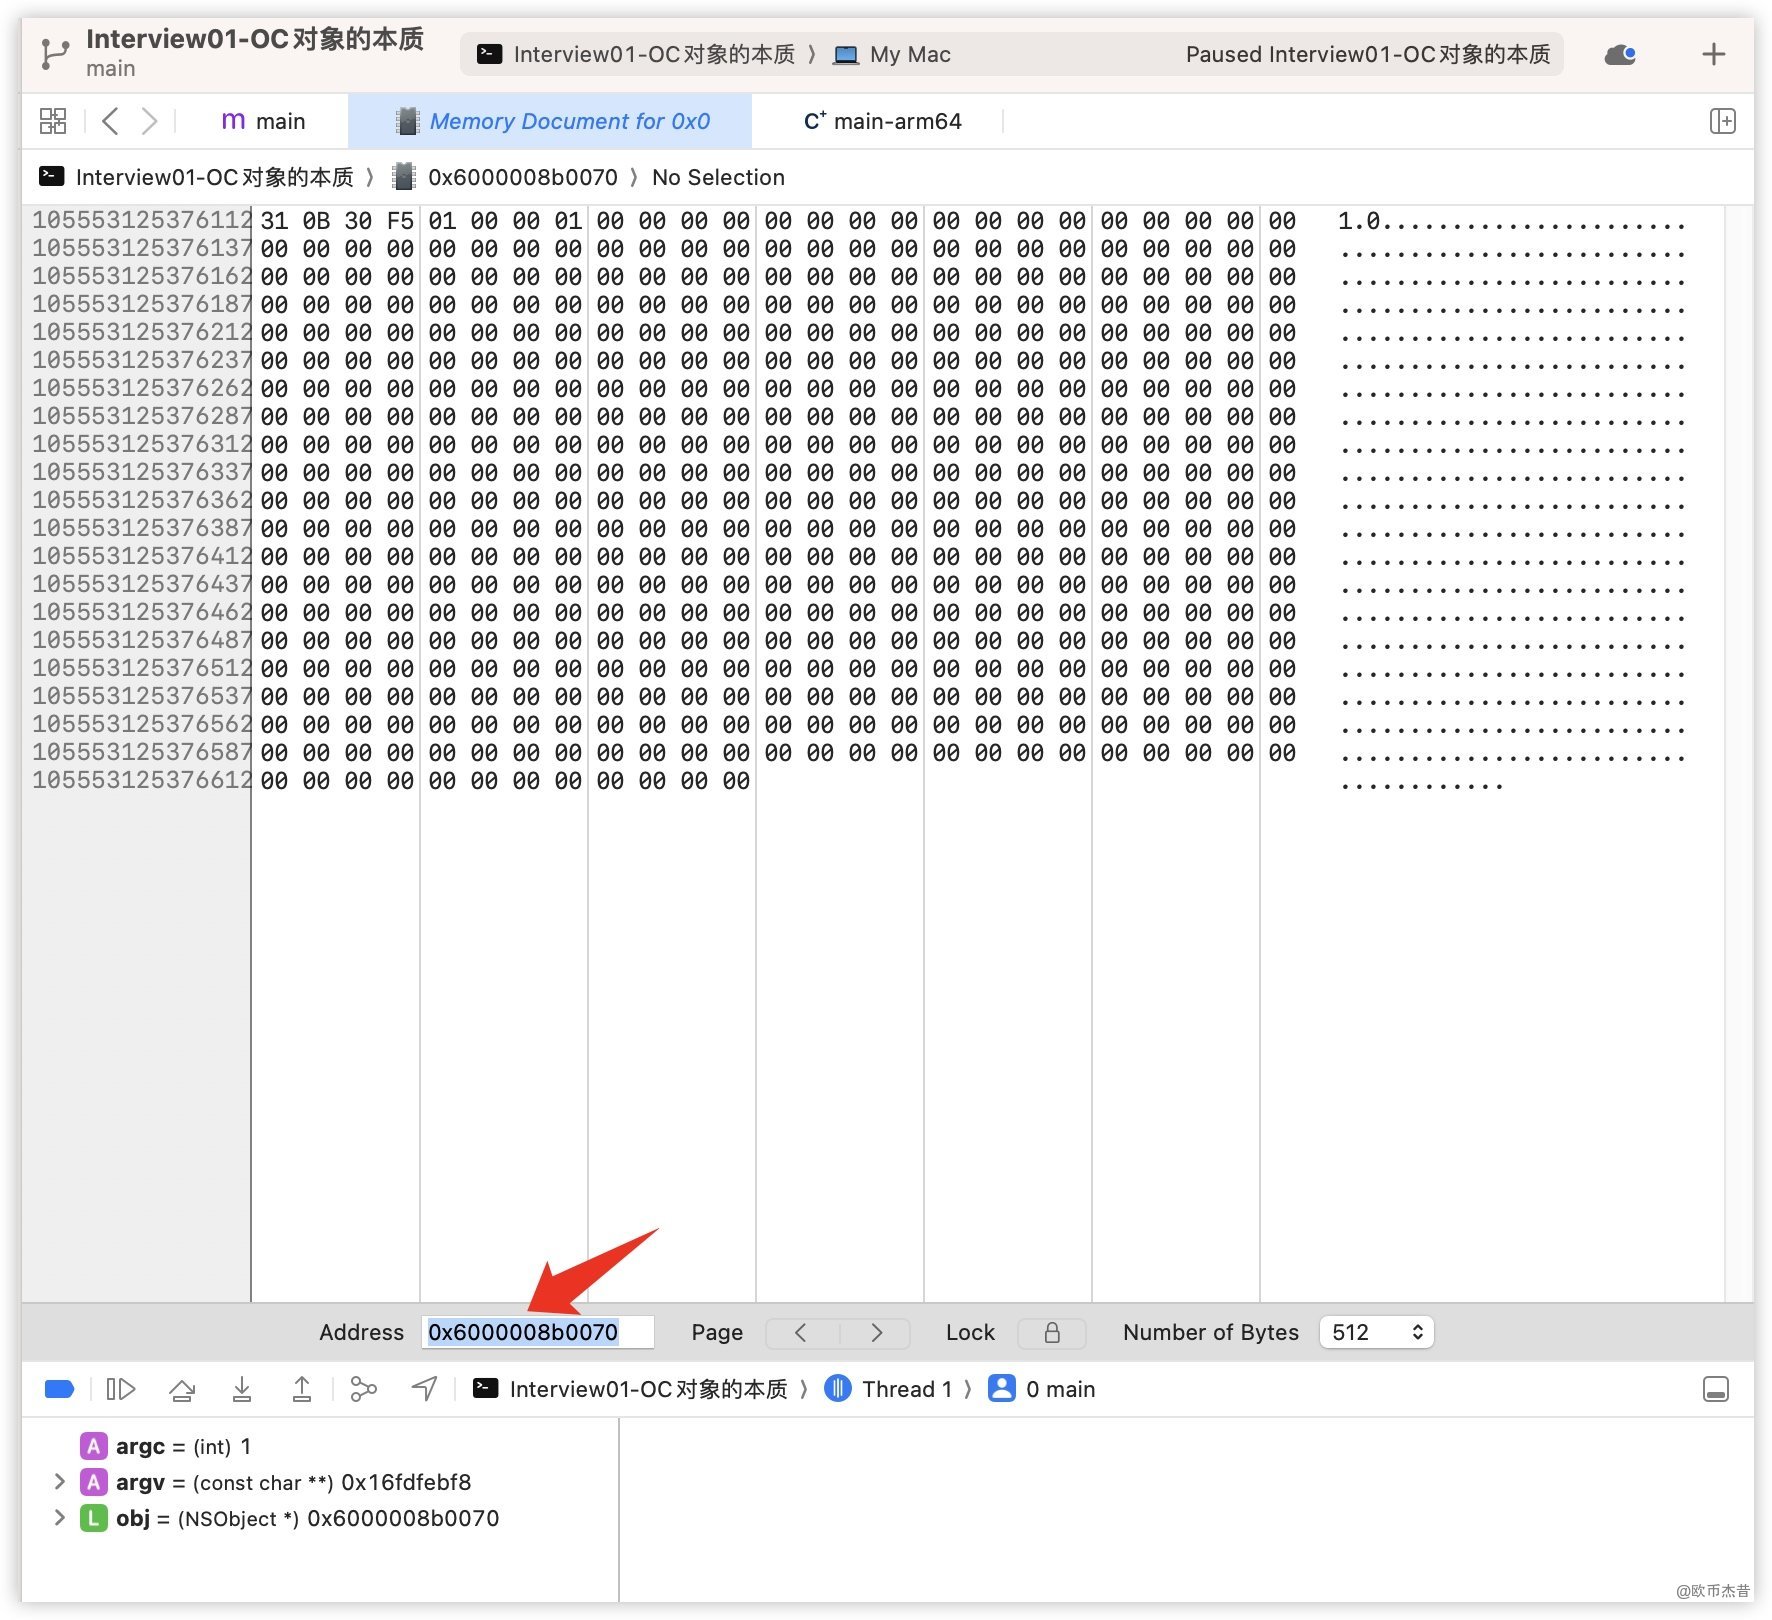Switch to the main source tab
This screenshot has height=1620, width=1772.
pyautogui.click(x=263, y=121)
